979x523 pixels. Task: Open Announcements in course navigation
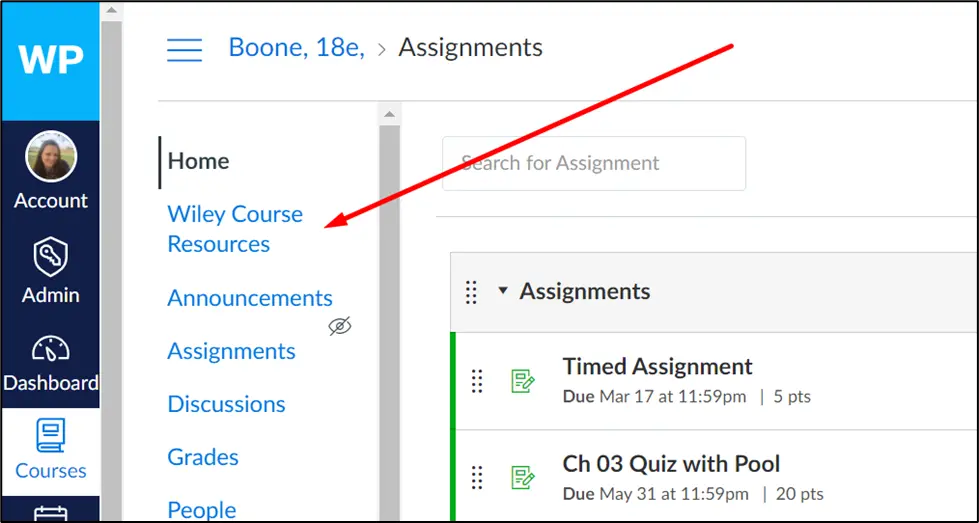coord(250,298)
